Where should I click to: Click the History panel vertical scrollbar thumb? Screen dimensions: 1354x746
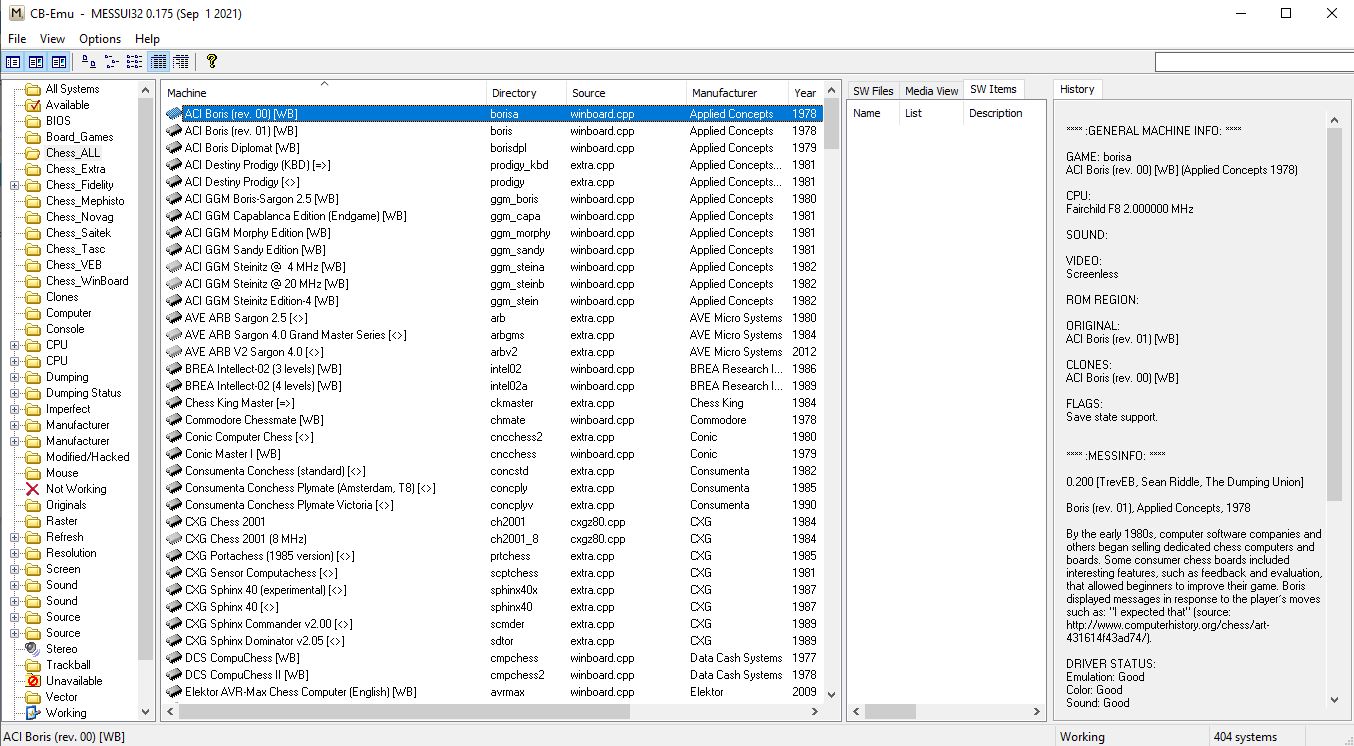[1334, 314]
